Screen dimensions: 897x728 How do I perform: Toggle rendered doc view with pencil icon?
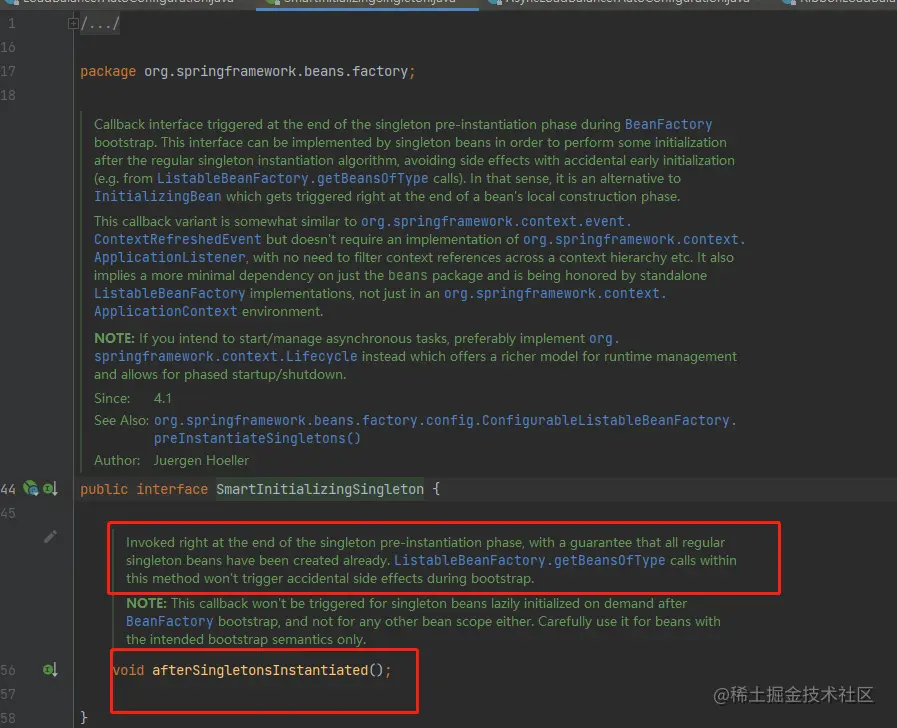pyautogui.click(x=50, y=536)
